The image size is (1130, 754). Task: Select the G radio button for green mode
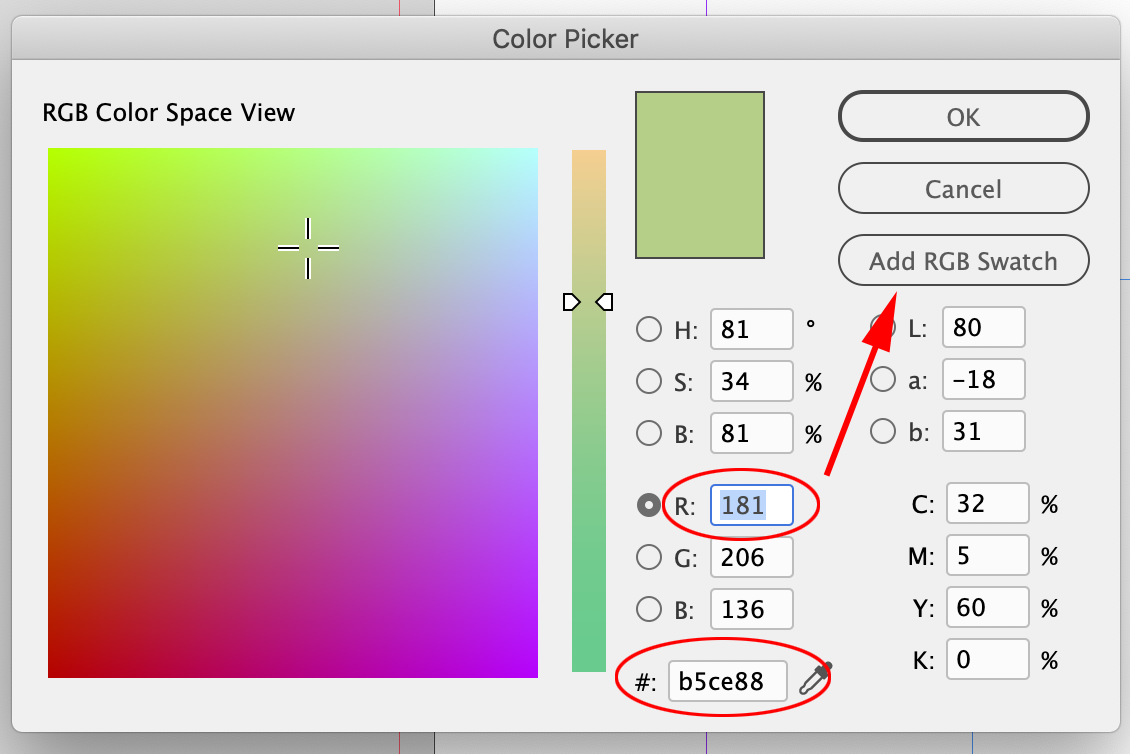[x=649, y=557]
